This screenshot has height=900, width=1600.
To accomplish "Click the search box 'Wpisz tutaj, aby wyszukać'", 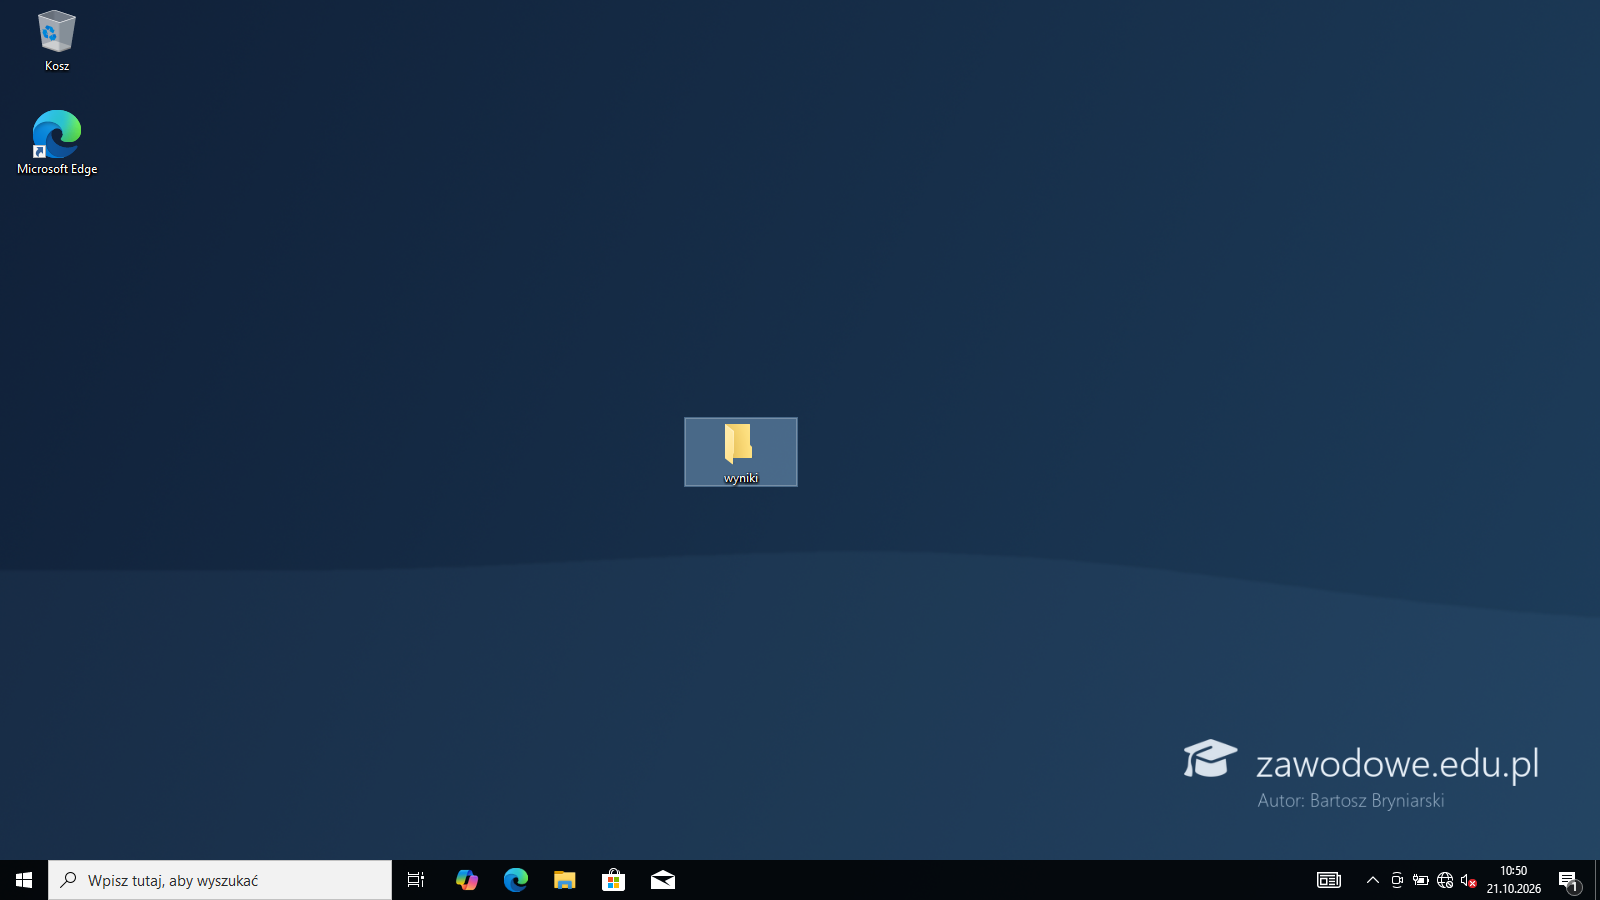I will click(x=220, y=880).
